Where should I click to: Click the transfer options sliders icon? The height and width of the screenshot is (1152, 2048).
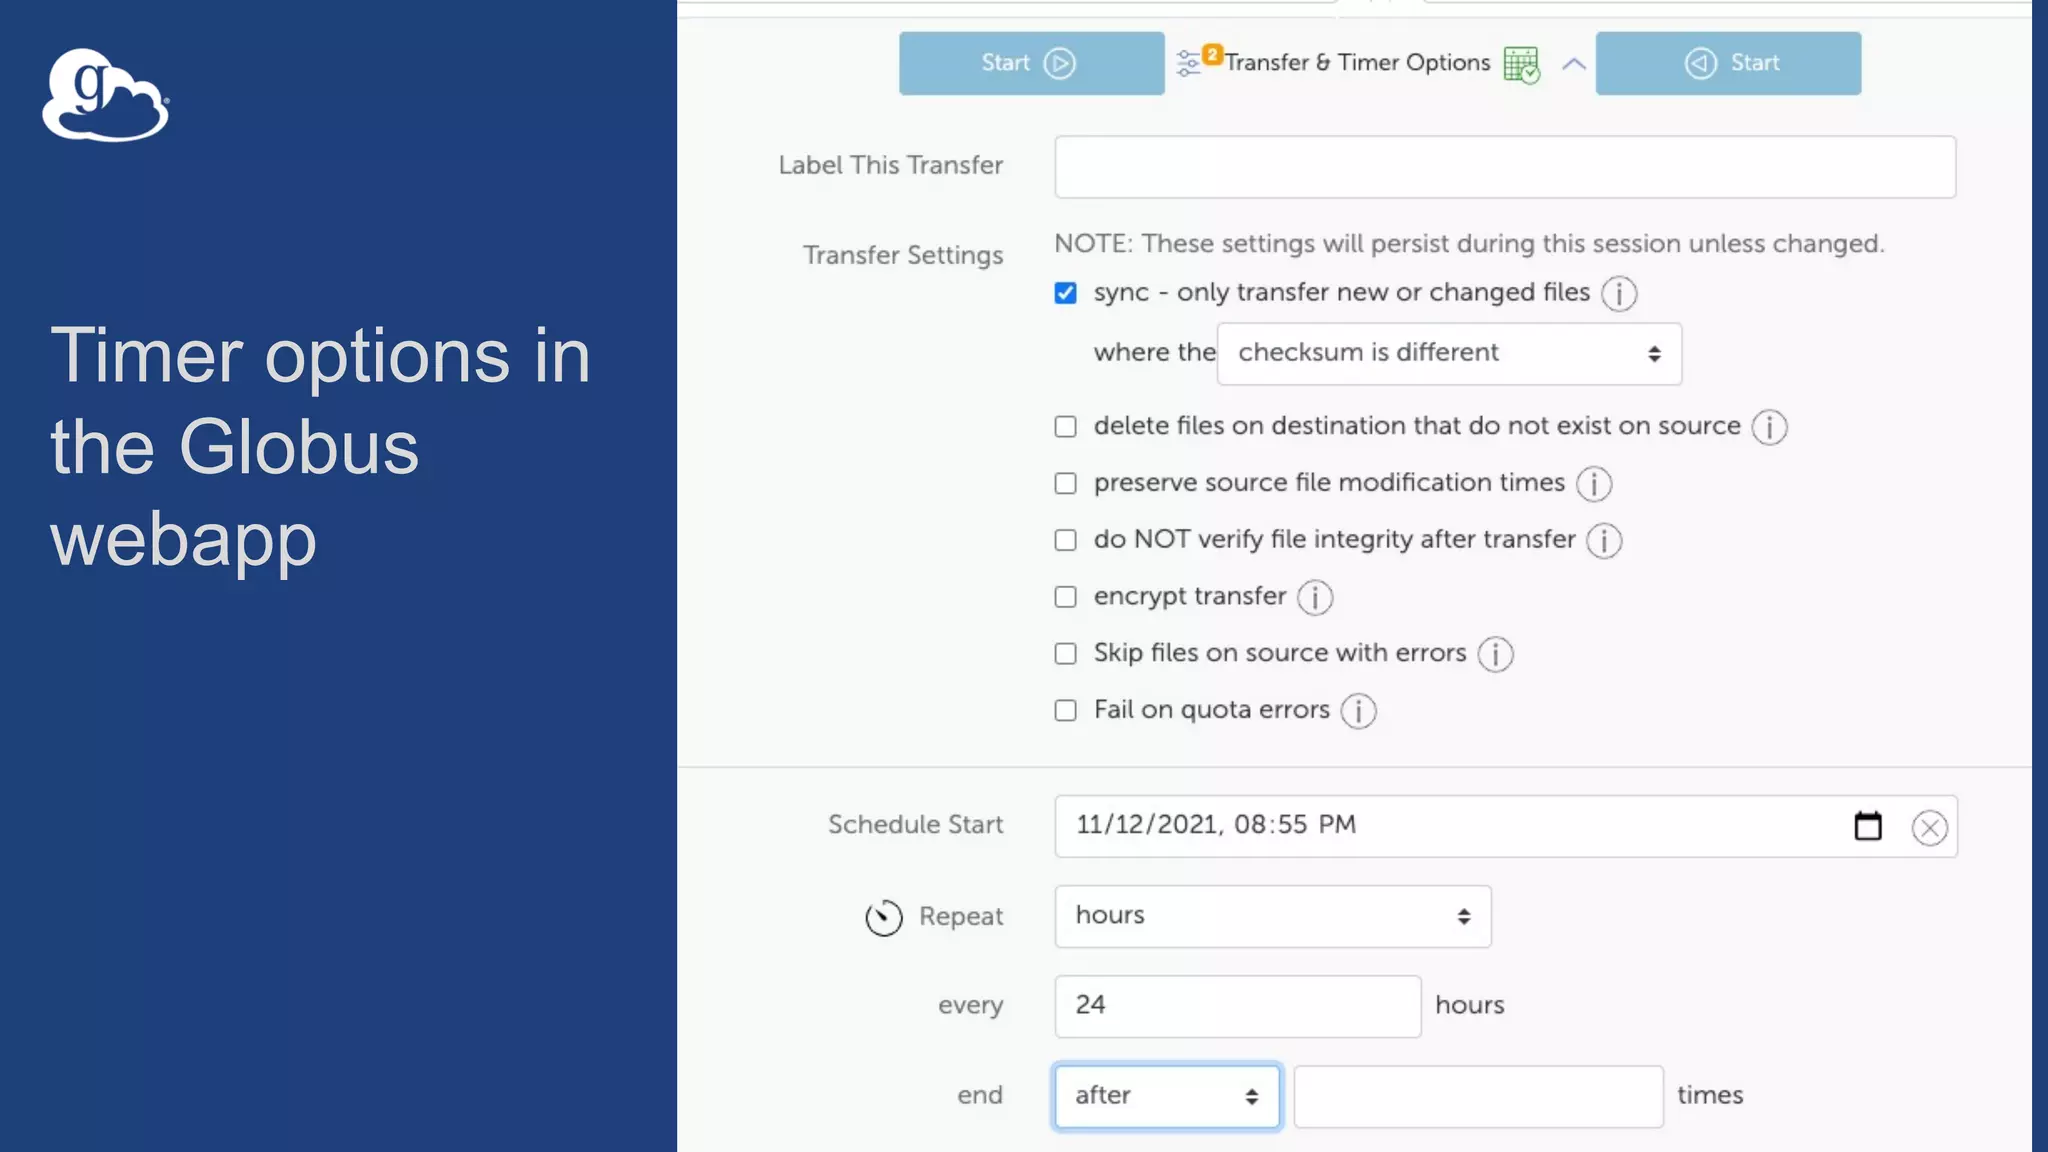[x=1188, y=63]
